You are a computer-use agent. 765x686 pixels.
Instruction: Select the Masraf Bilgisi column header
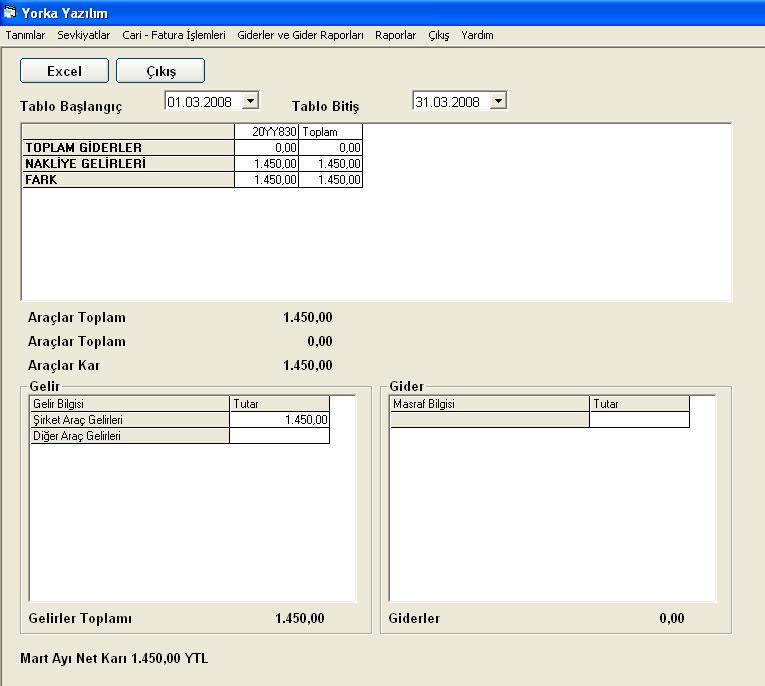point(490,404)
